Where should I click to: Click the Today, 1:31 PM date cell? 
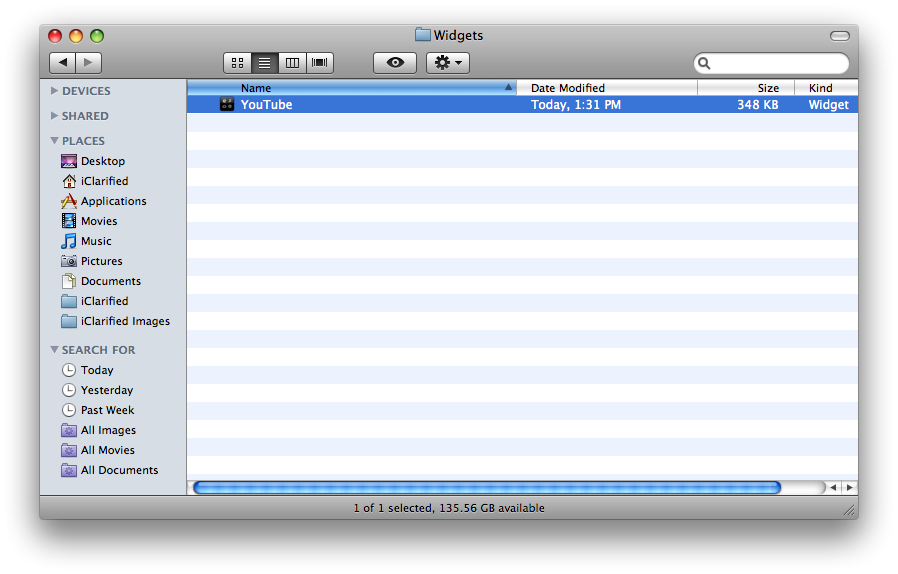pyautogui.click(x=576, y=105)
